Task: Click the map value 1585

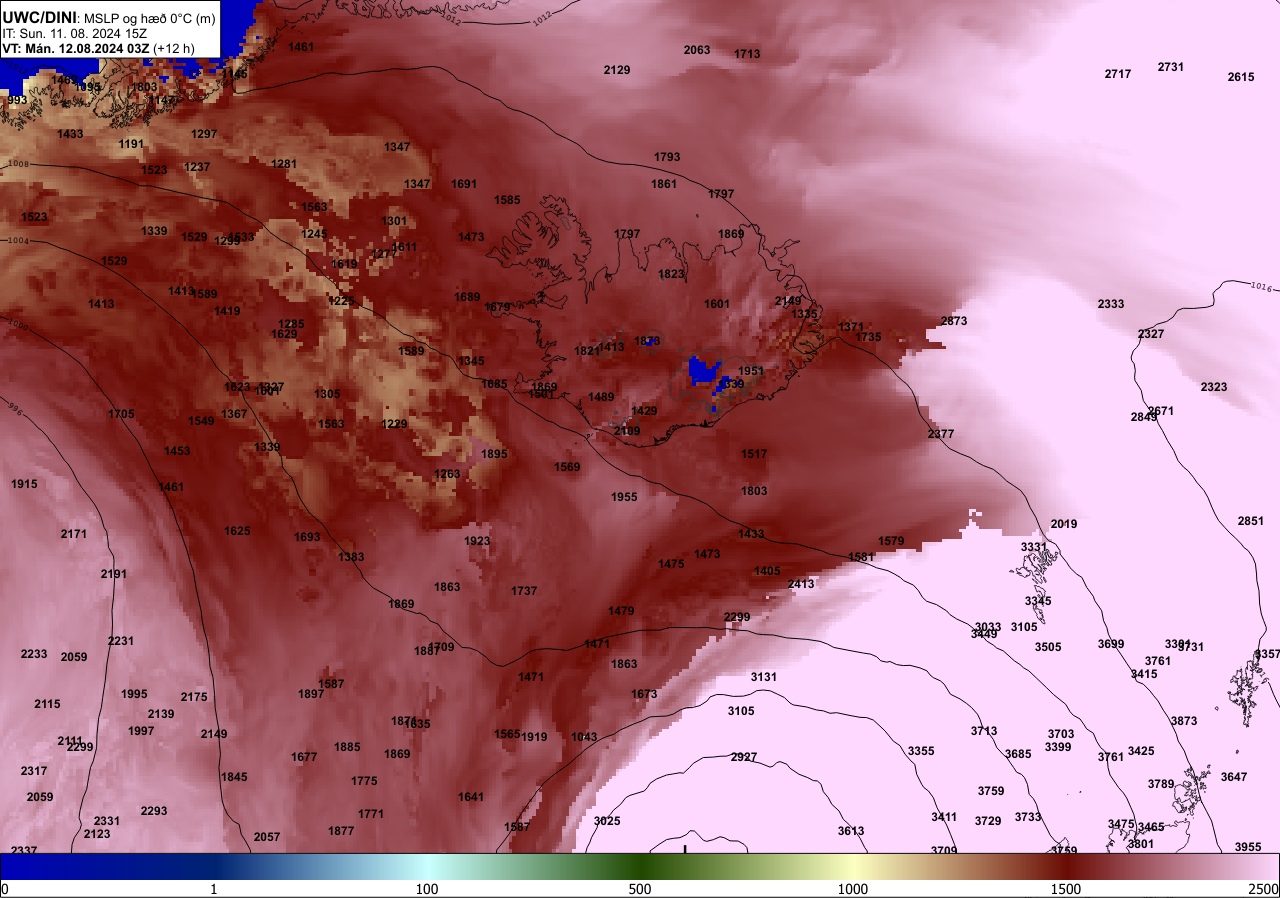Action: pyautogui.click(x=507, y=200)
